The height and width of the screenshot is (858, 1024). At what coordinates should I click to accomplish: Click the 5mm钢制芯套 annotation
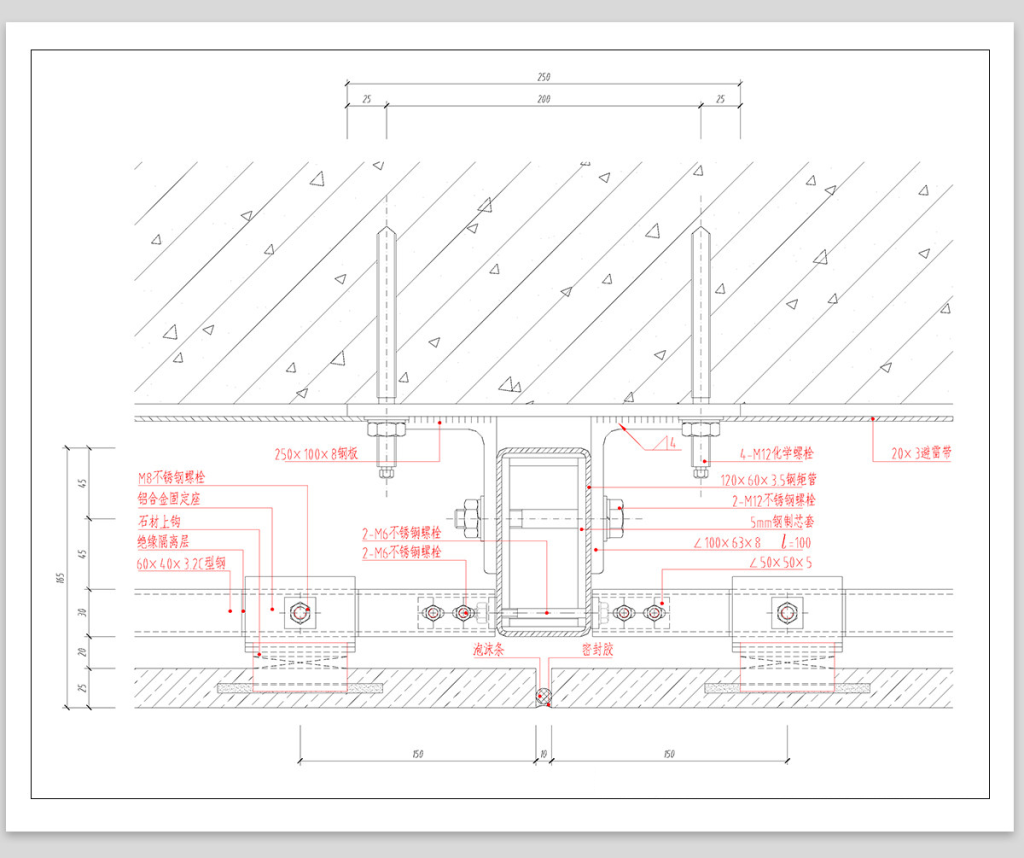point(782,521)
